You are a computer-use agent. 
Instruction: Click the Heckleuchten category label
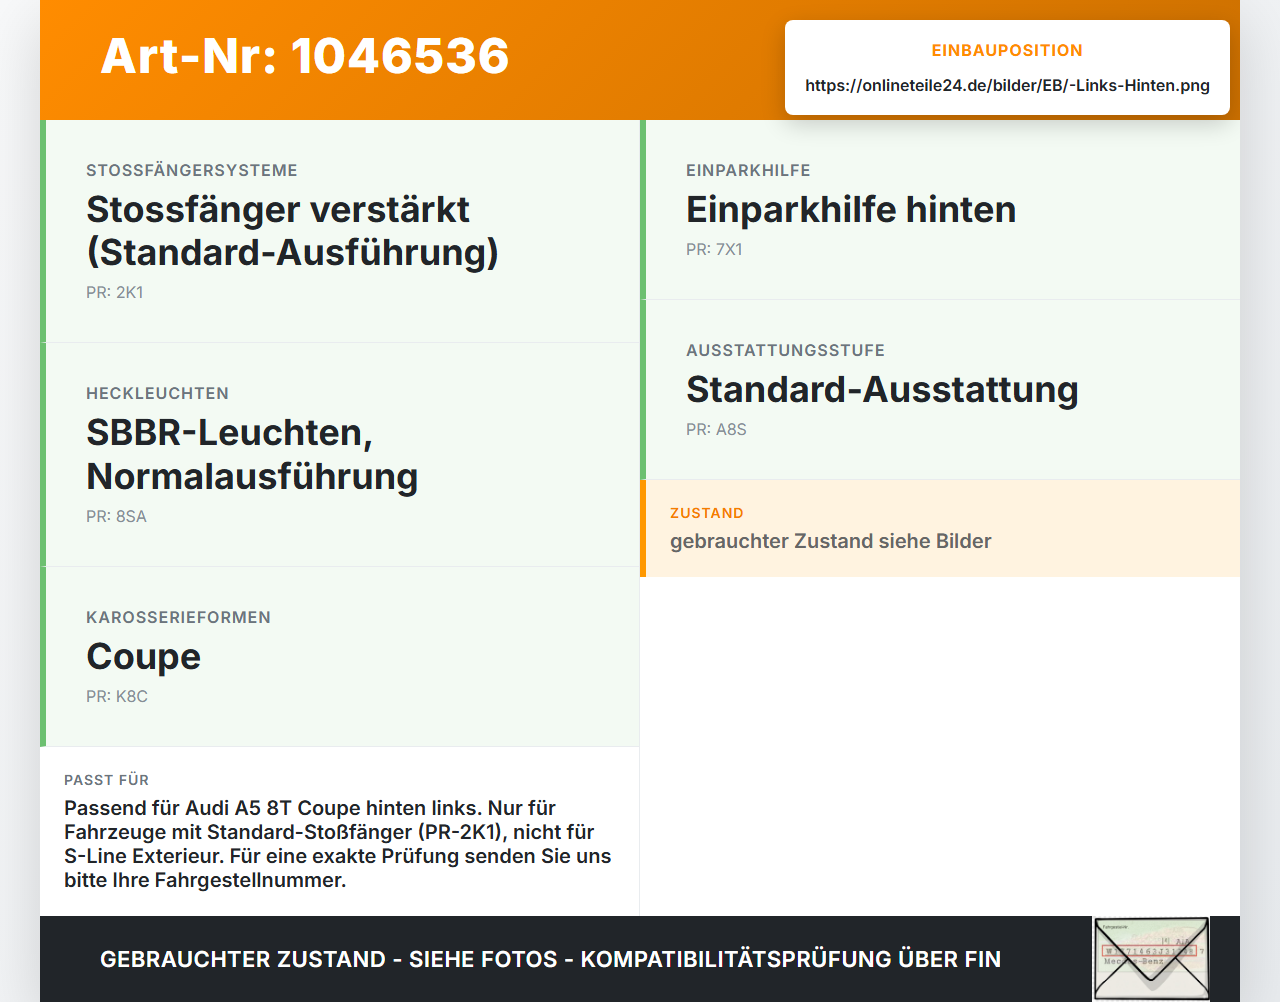point(157,394)
